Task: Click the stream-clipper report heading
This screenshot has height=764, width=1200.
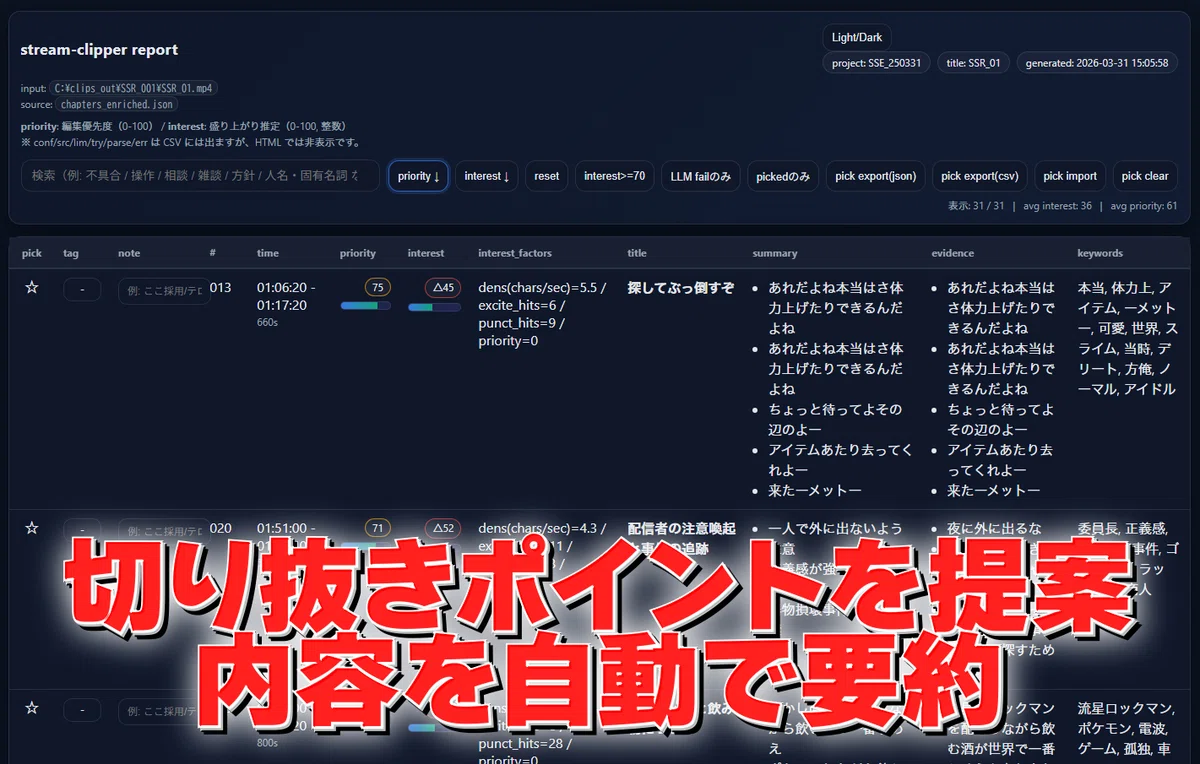Action: pos(99,50)
